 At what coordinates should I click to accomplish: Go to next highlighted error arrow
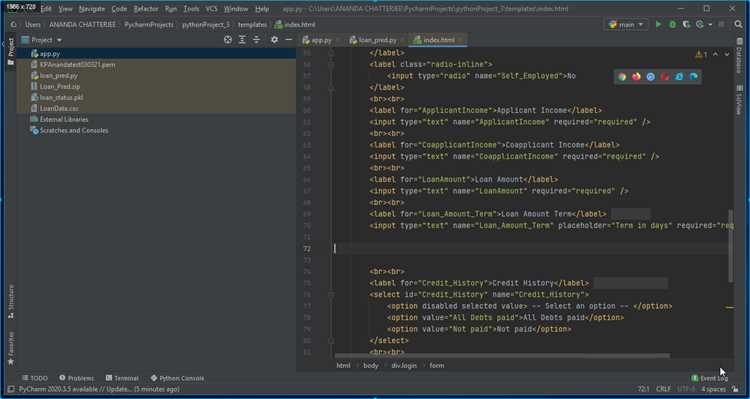[x=727, y=55]
